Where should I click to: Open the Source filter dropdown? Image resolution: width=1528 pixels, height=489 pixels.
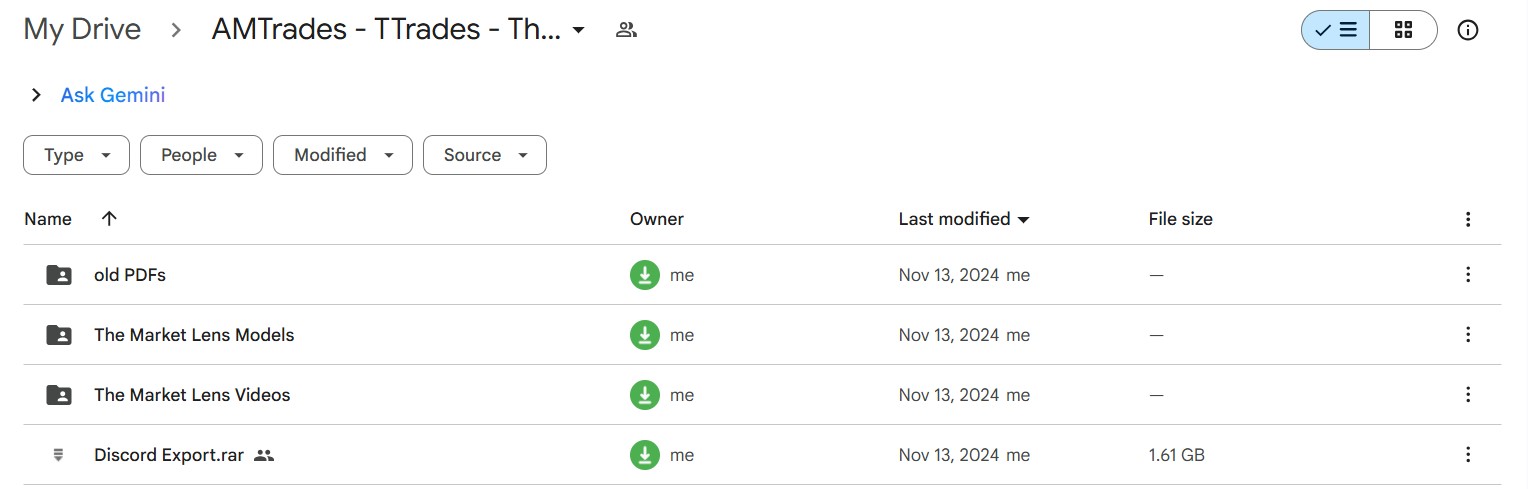(x=484, y=155)
